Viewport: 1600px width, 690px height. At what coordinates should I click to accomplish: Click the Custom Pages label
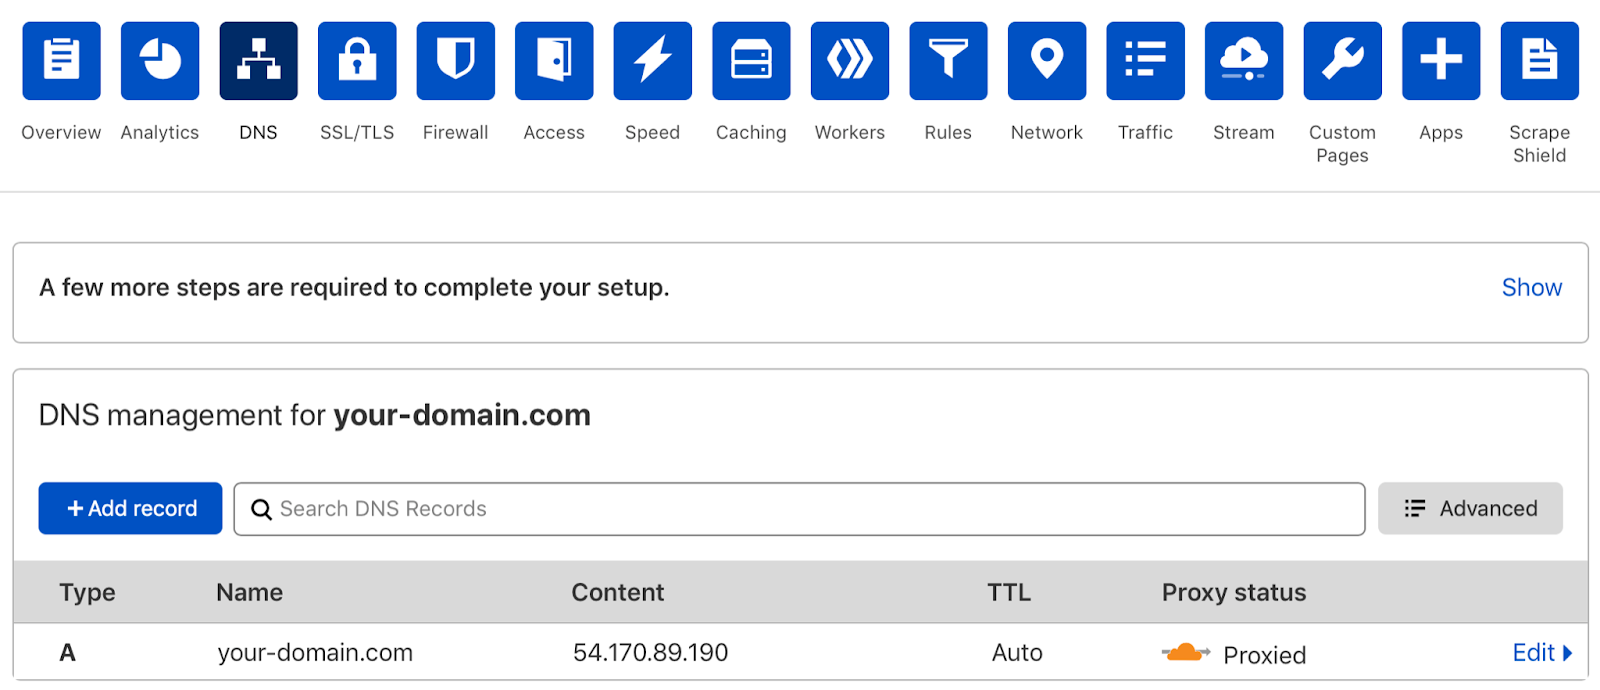pos(1342,144)
